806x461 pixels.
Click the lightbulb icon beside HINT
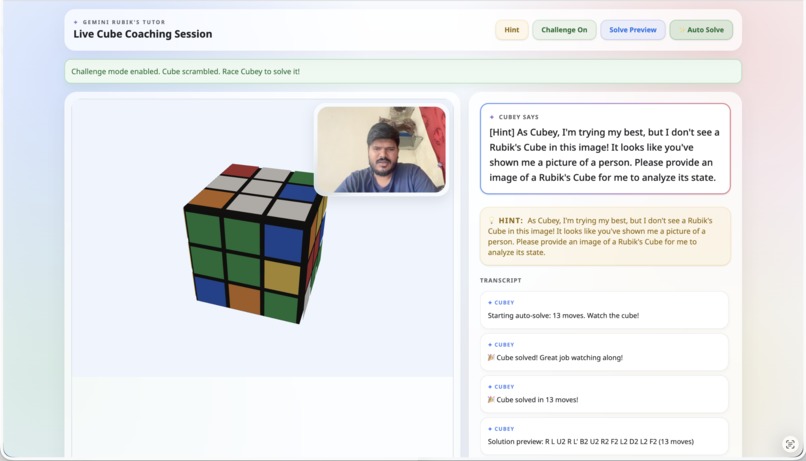pyautogui.click(x=491, y=220)
